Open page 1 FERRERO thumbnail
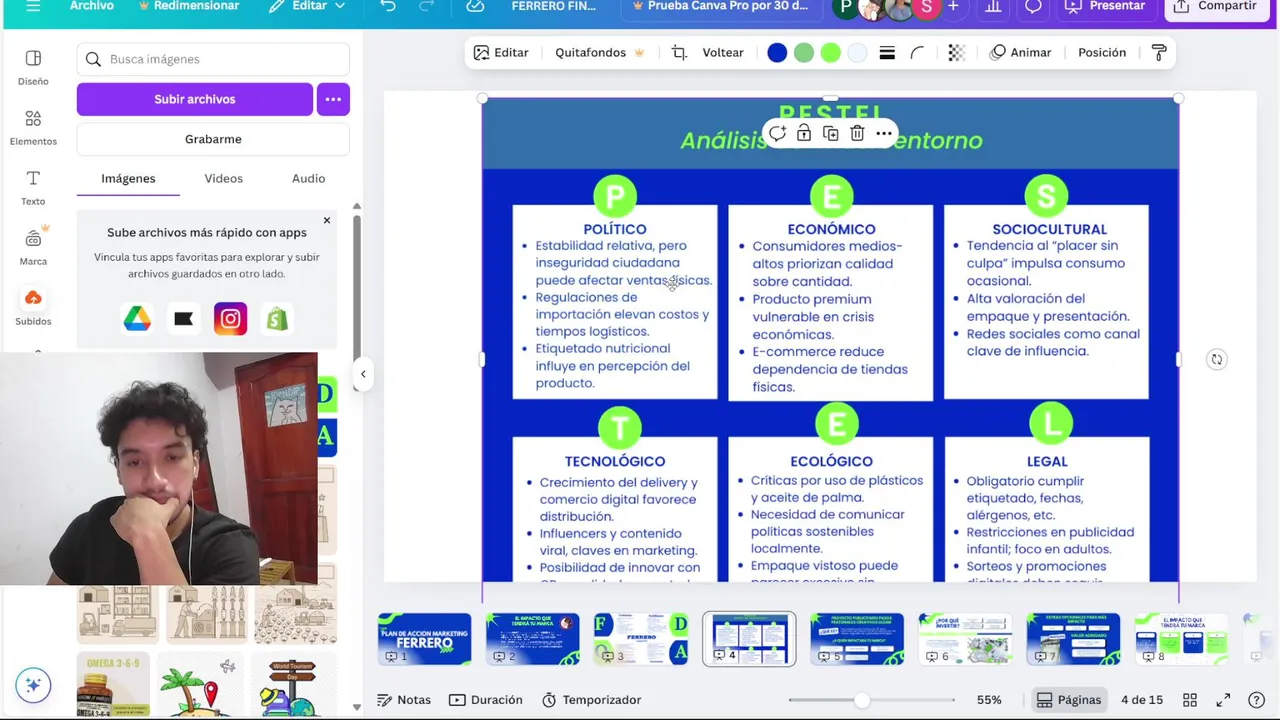Image resolution: width=1280 pixels, height=720 pixels. 425,639
